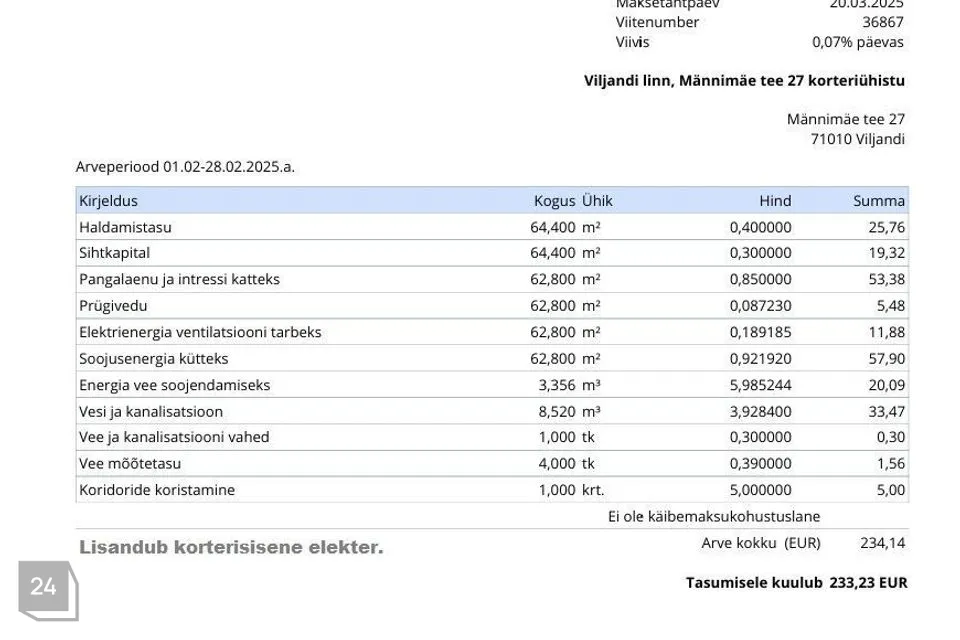Click the Arve kokku total 234,14
The height and width of the screenshot is (640, 960).
pyautogui.click(x=882, y=543)
